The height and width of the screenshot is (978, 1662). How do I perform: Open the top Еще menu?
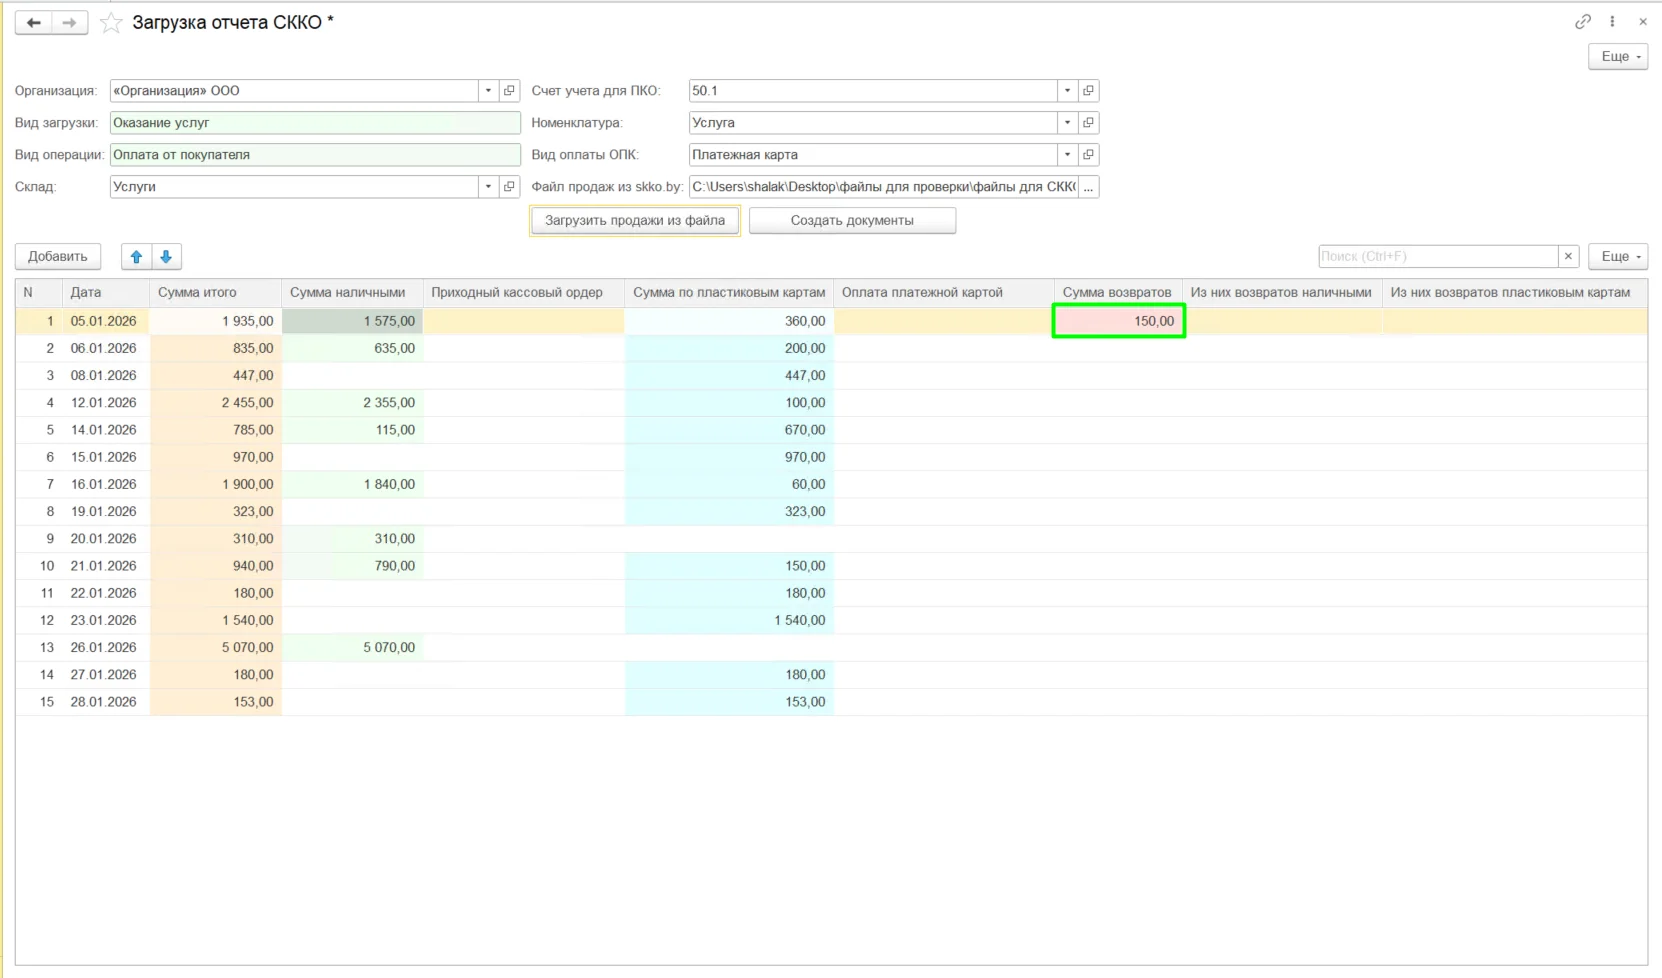tap(1618, 57)
